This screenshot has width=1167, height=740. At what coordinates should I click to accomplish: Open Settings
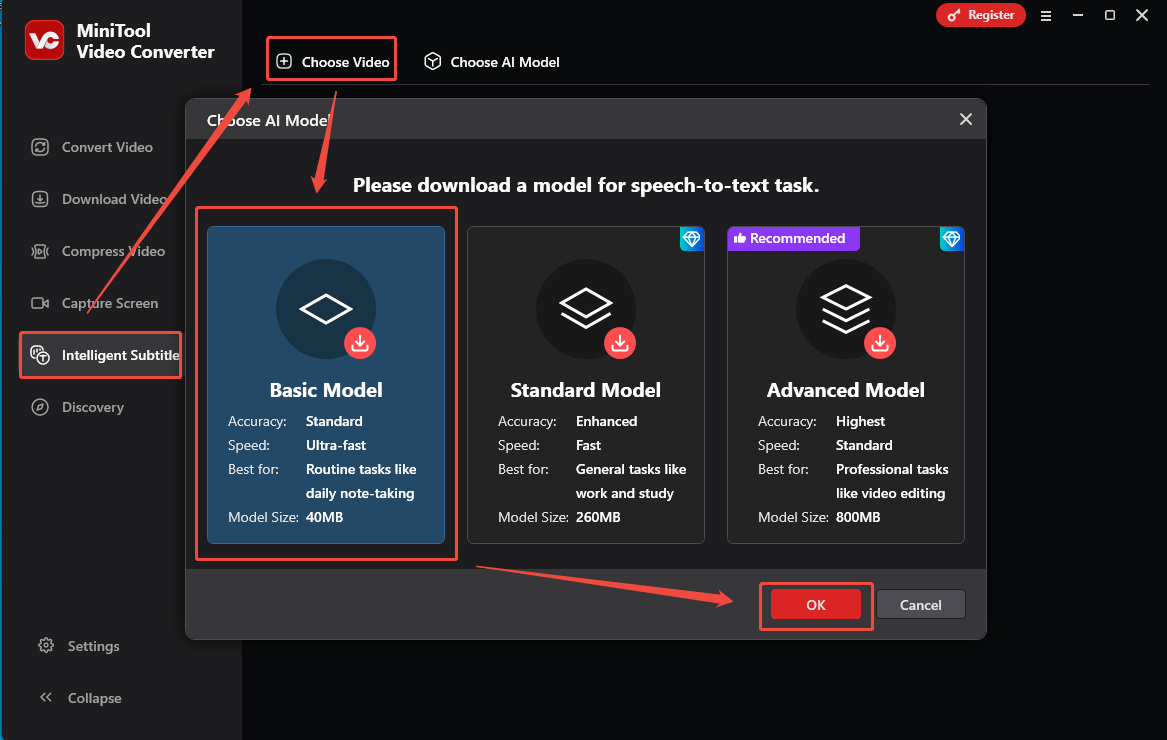(79, 646)
